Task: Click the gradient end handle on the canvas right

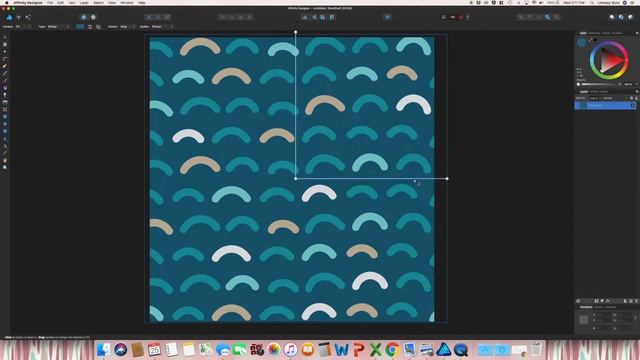Action: pyautogui.click(x=447, y=178)
